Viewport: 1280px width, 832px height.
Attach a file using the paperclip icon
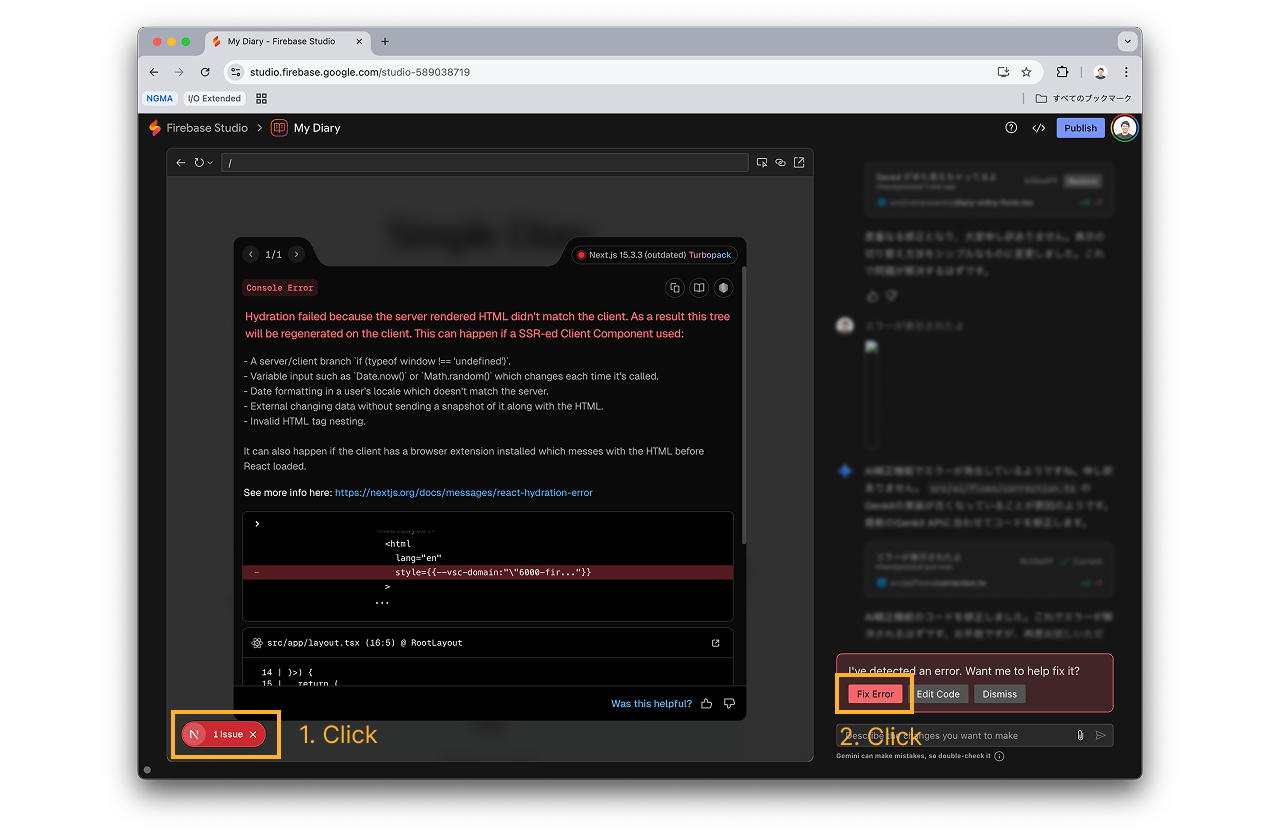tap(1079, 735)
